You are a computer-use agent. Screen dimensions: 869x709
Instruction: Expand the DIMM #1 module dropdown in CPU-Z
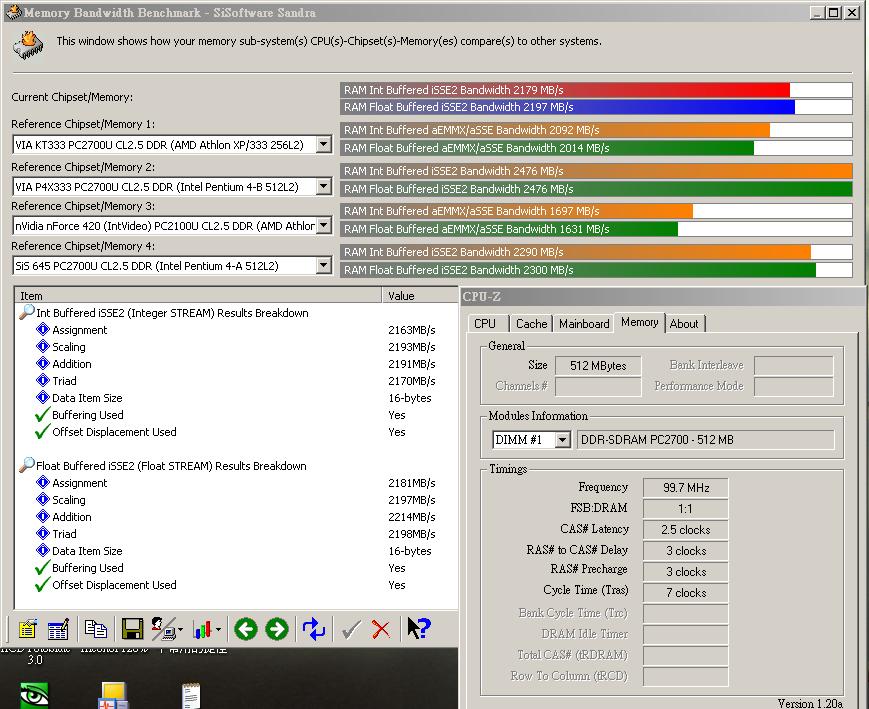pos(562,440)
